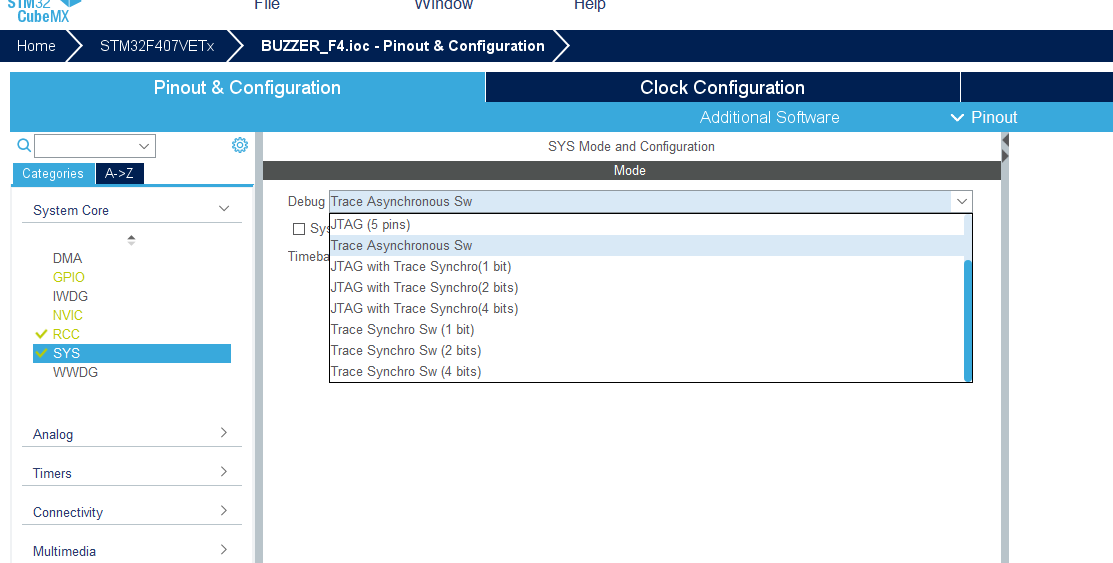1113x563 pixels.
Task: Select GPIO in System Core list
Action: 69,277
